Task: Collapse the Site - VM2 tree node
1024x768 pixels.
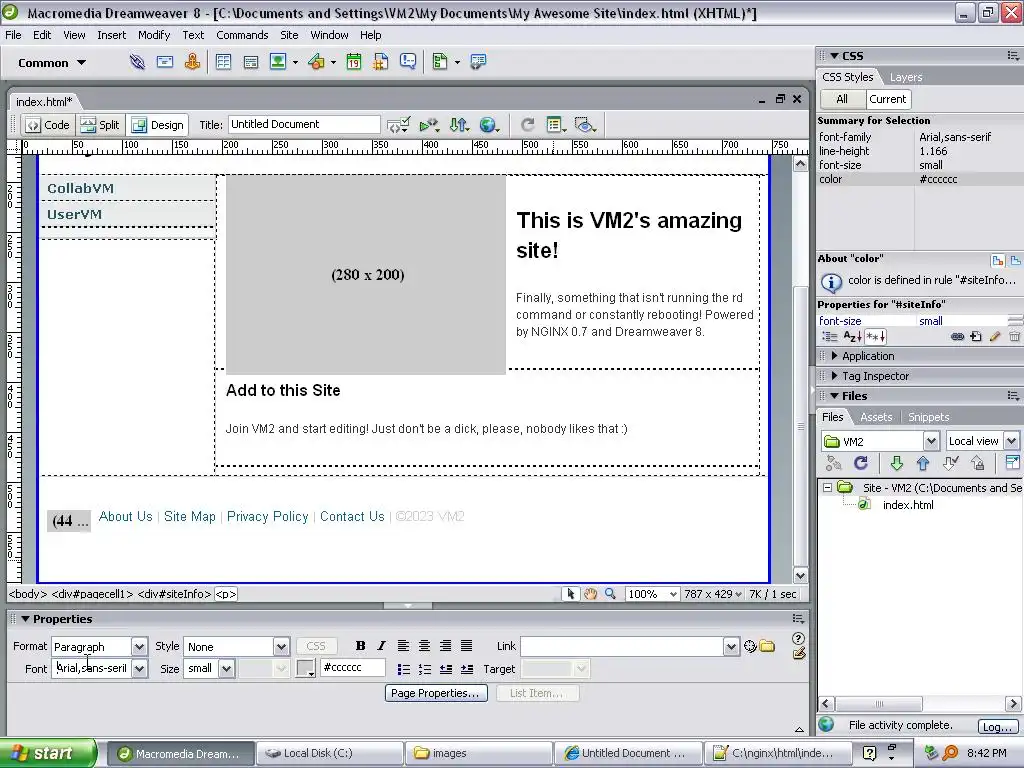Action: click(827, 488)
